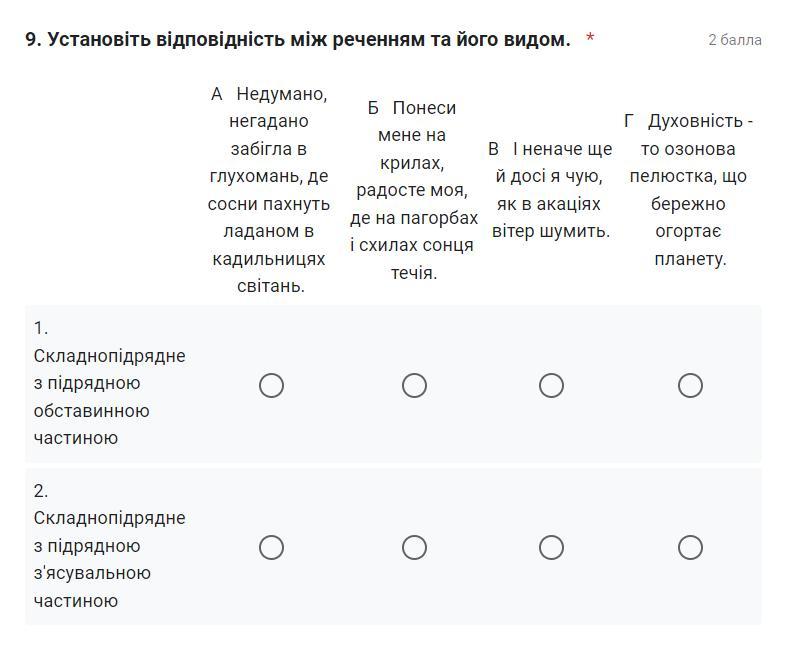Click the question title 'Установіть відповідність'
Viewport: 792px width, 661px height.
pyautogui.click(x=308, y=40)
